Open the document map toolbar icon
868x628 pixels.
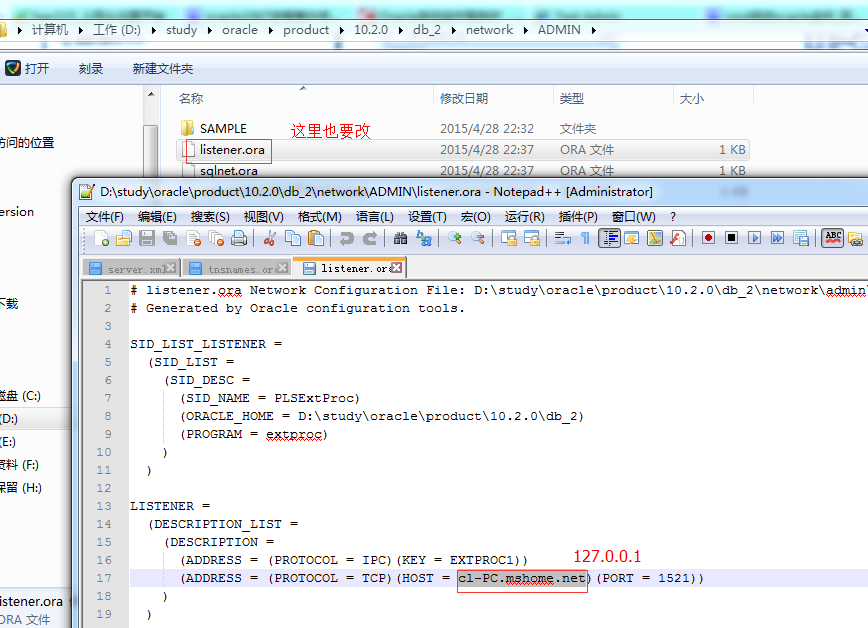655,238
